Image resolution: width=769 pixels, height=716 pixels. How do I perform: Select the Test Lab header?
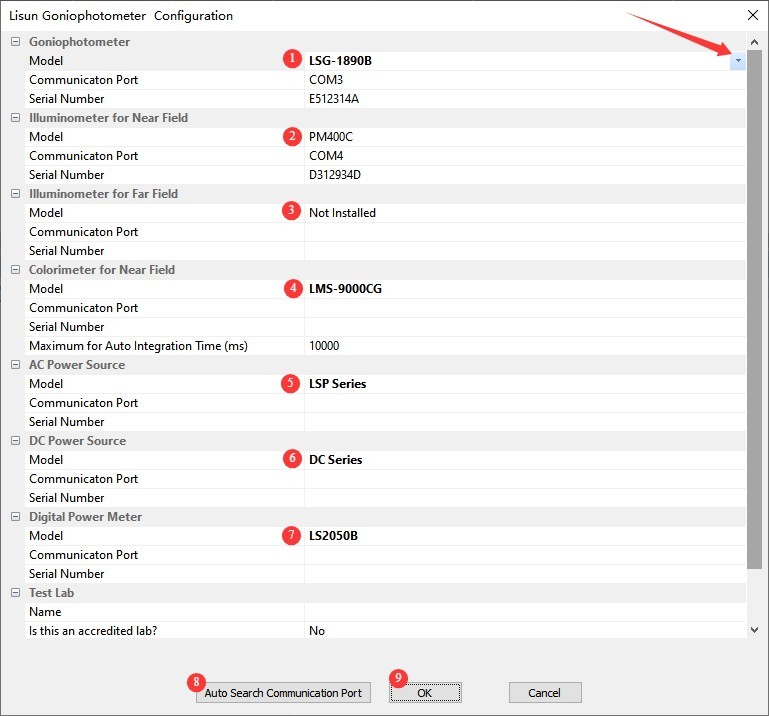(x=51, y=593)
